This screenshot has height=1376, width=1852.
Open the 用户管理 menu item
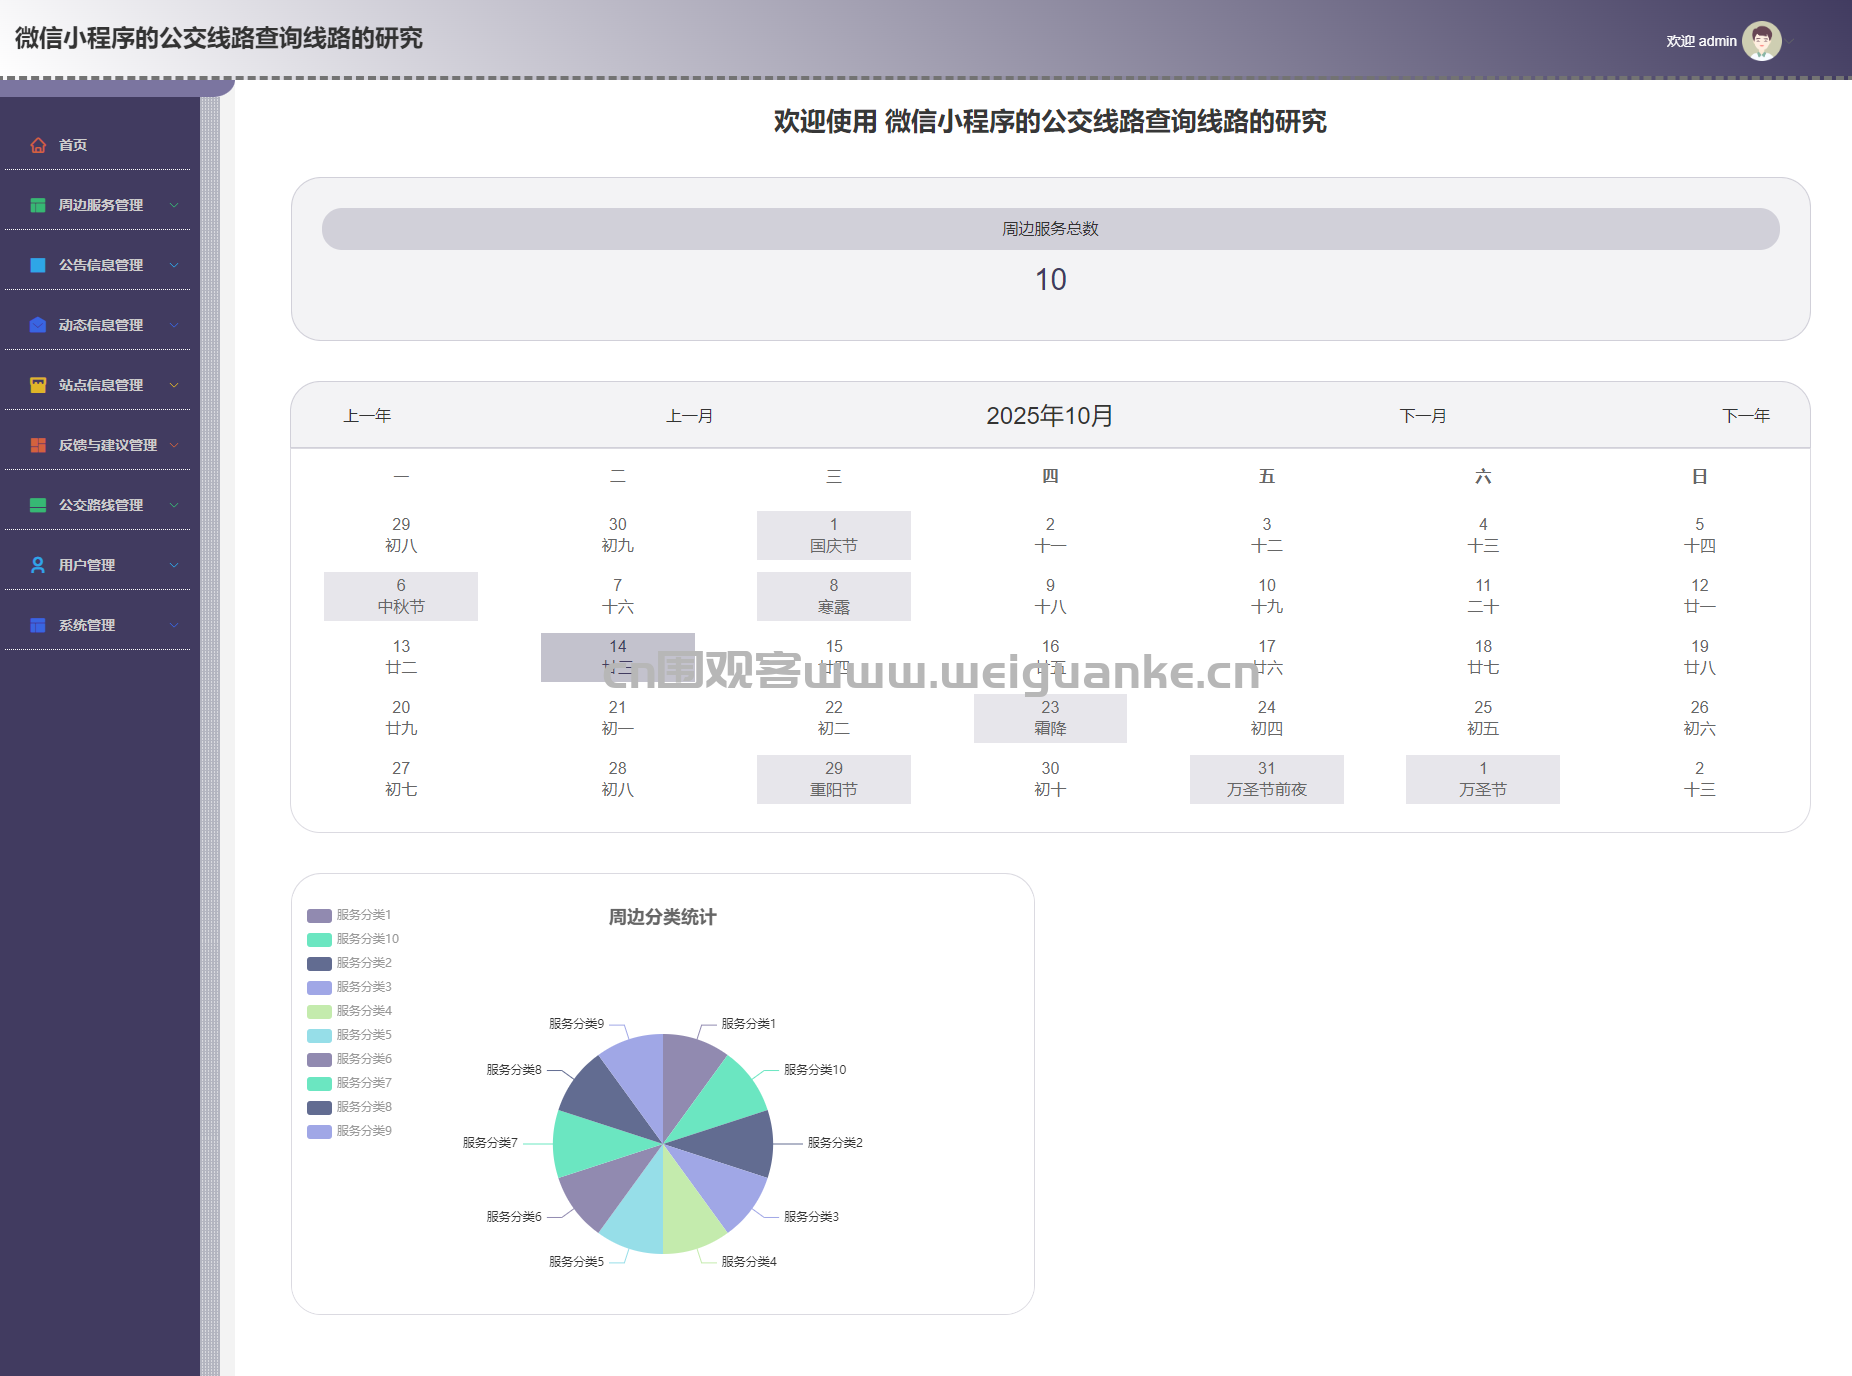(x=86, y=565)
